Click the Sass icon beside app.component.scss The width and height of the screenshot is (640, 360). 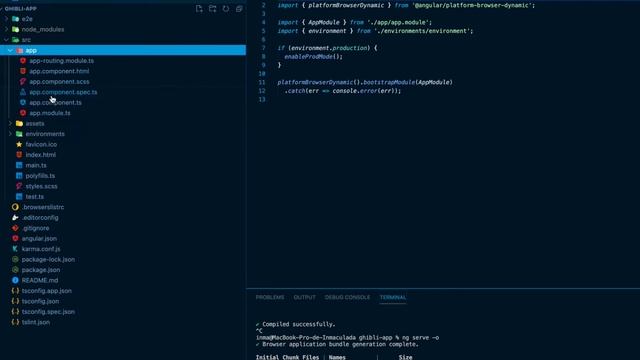(x=23, y=82)
